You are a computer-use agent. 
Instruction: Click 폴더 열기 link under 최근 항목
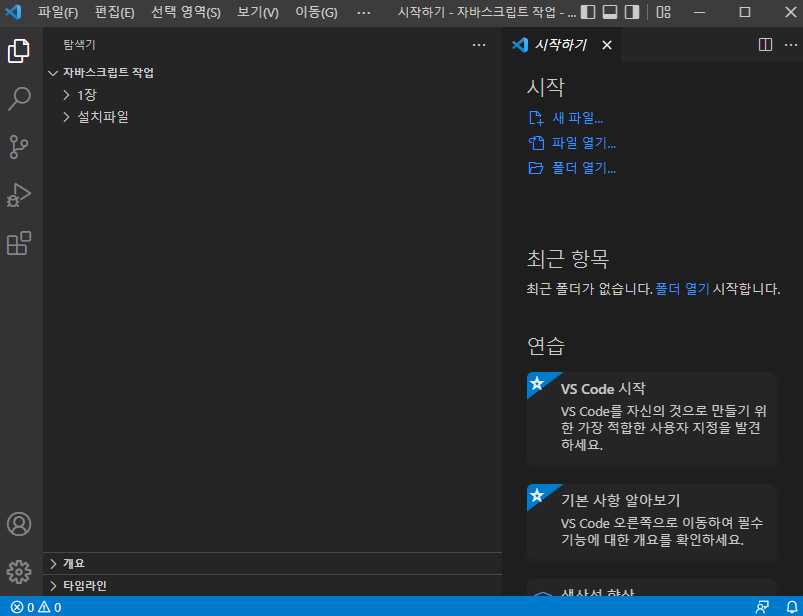pos(682,289)
